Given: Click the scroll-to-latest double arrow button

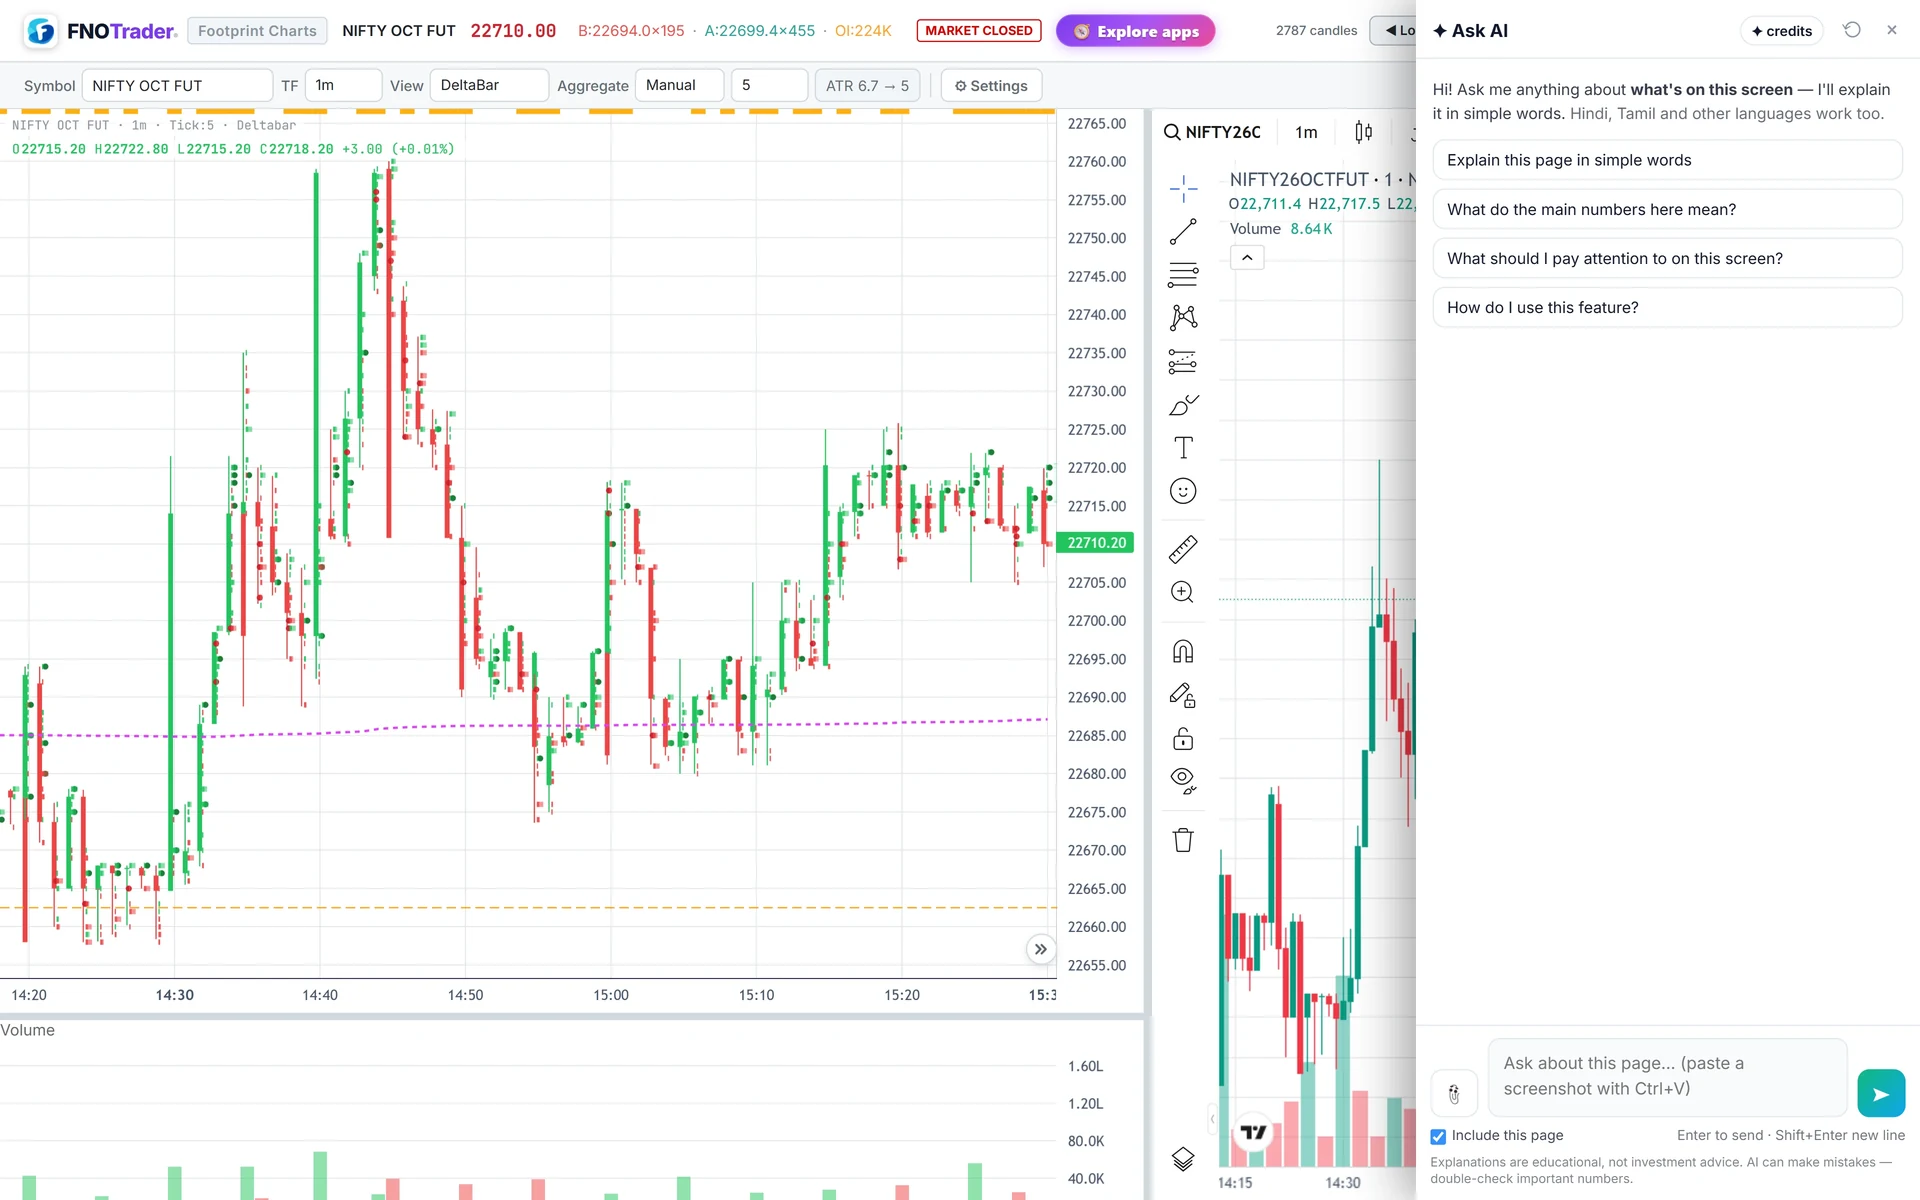Looking at the screenshot, I should tap(1041, 949).
